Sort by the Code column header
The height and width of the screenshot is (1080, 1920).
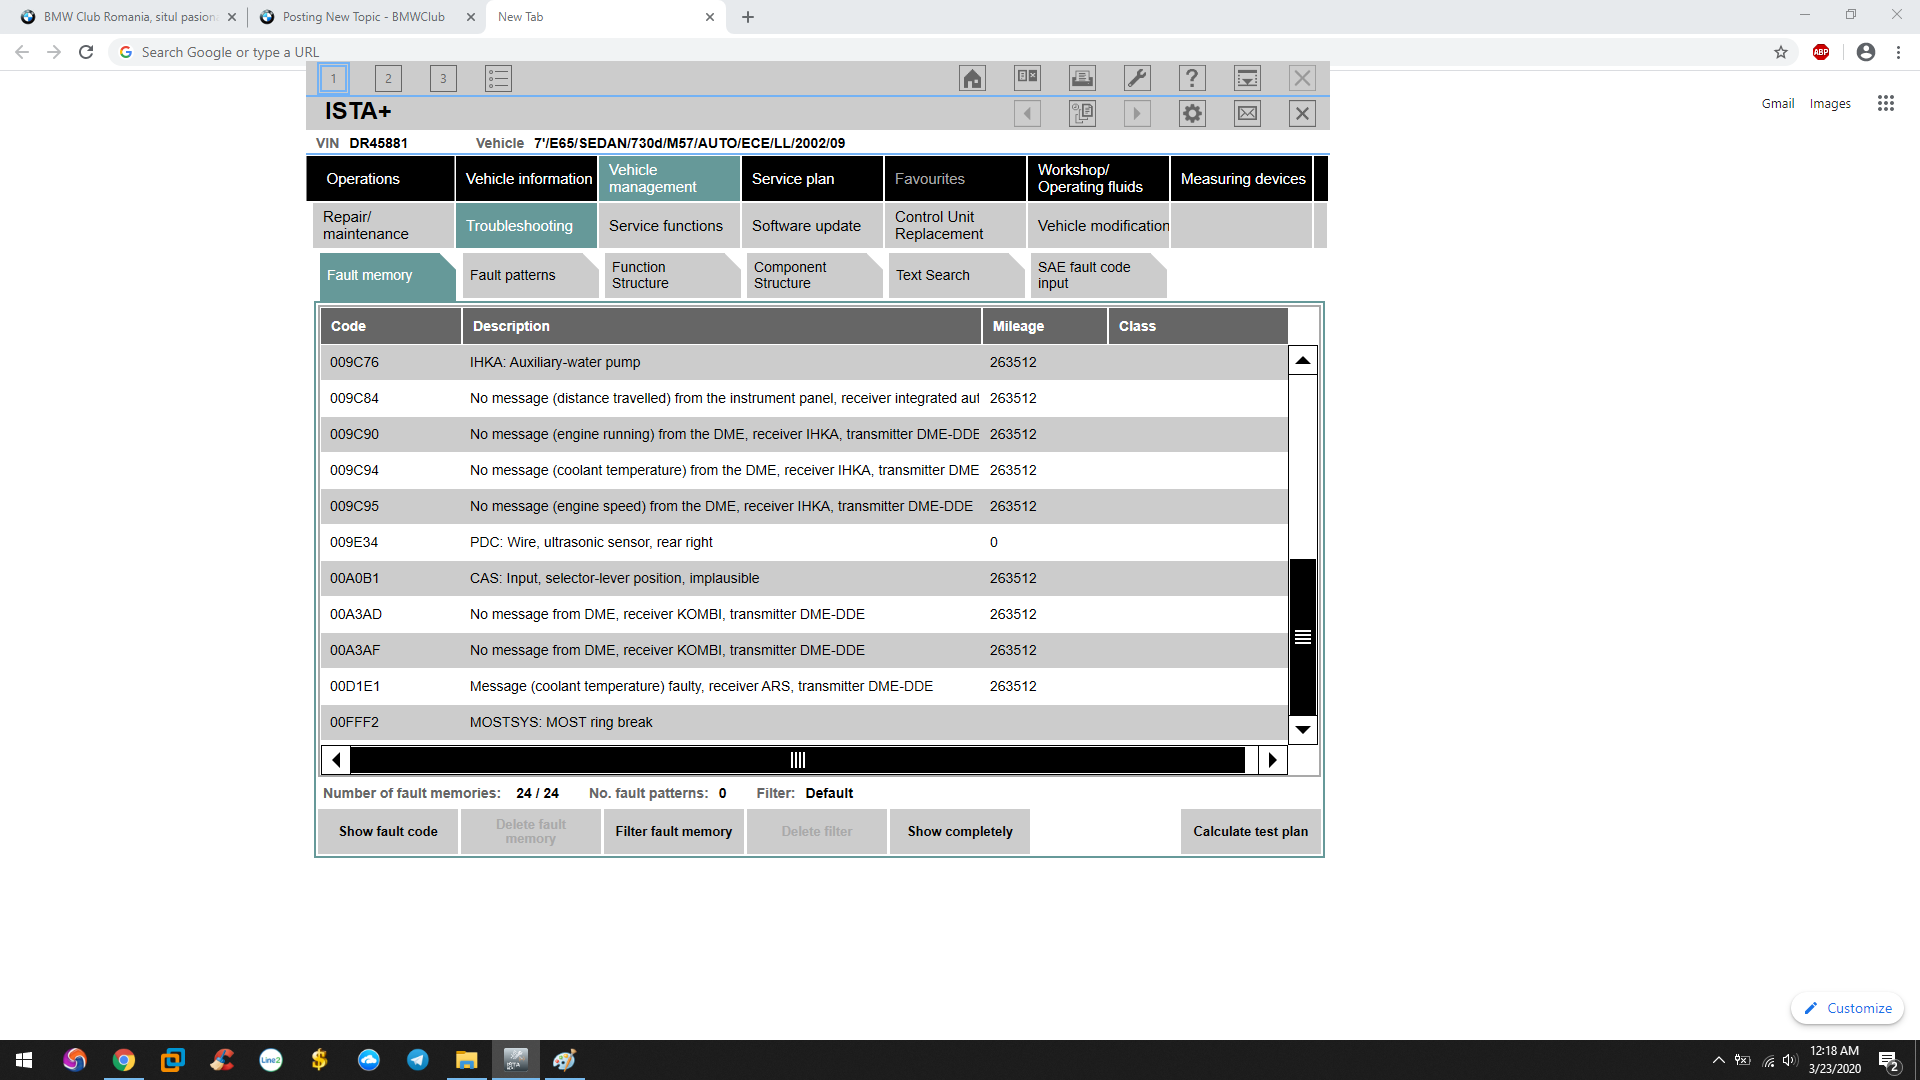coord(391,326)
